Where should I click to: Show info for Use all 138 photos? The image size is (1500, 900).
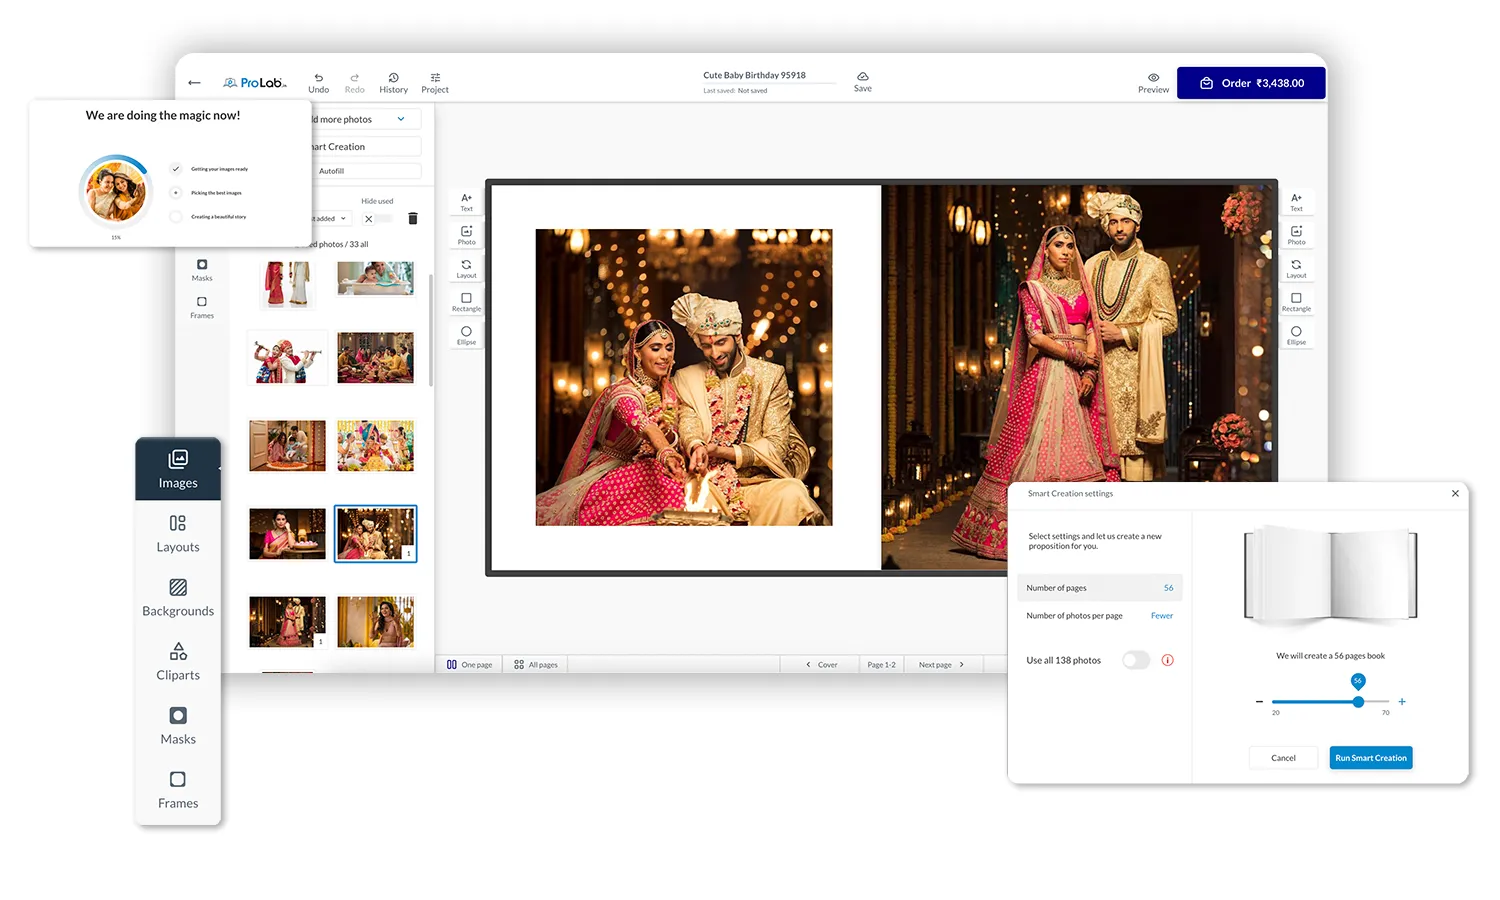click(1167, 660)
